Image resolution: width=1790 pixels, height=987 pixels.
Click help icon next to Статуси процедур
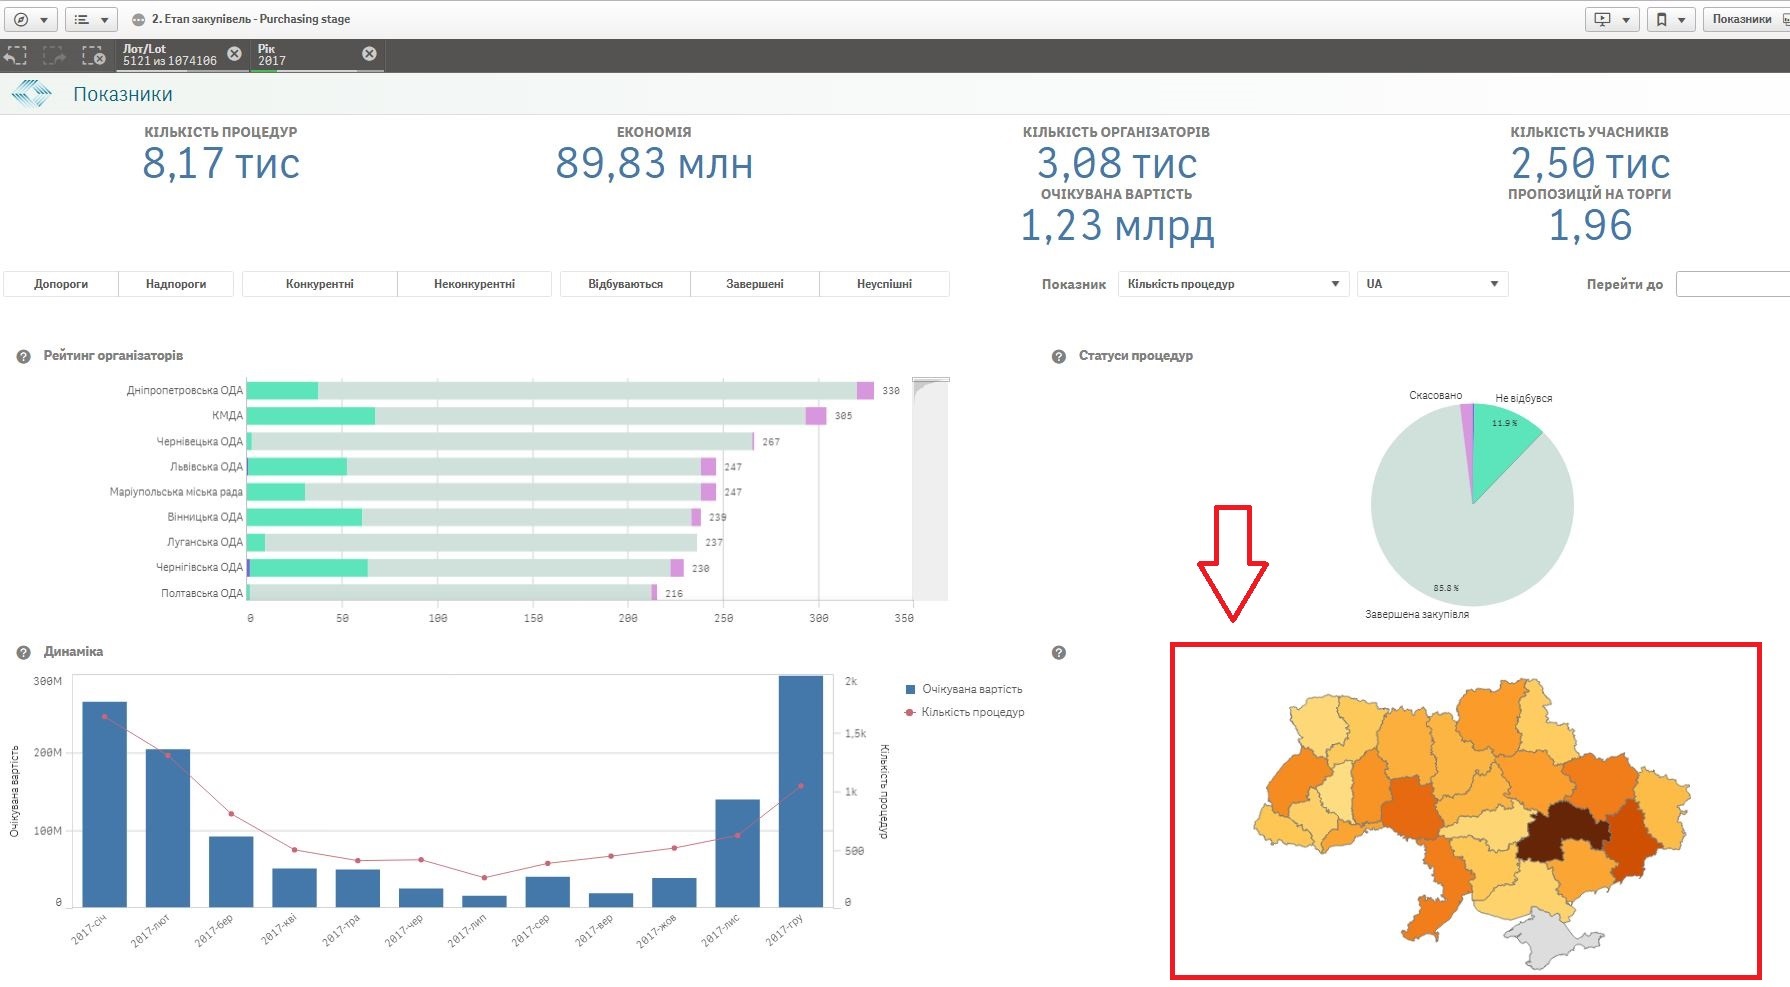coord(1059,357)
